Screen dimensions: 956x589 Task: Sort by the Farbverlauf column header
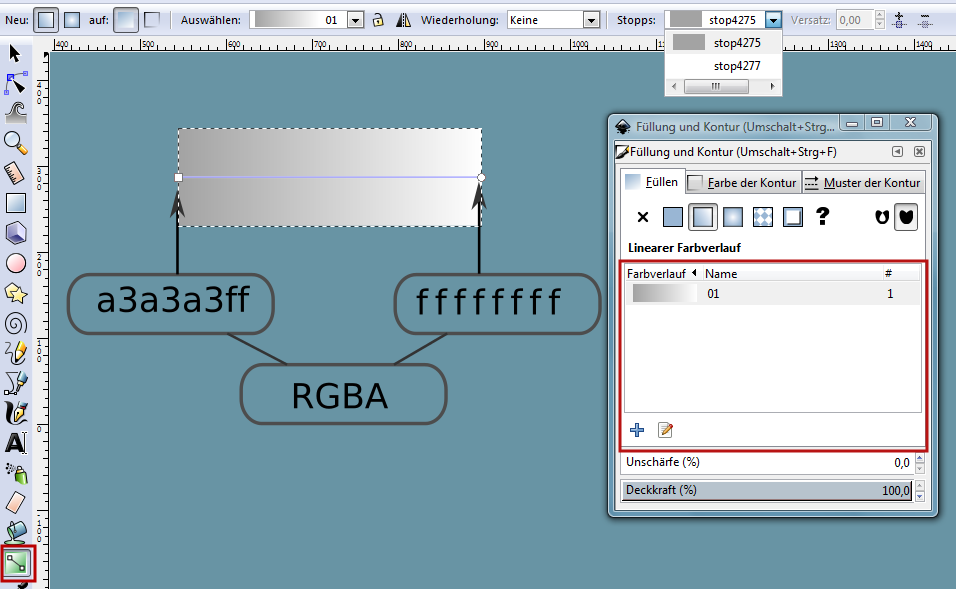[662, 274]
